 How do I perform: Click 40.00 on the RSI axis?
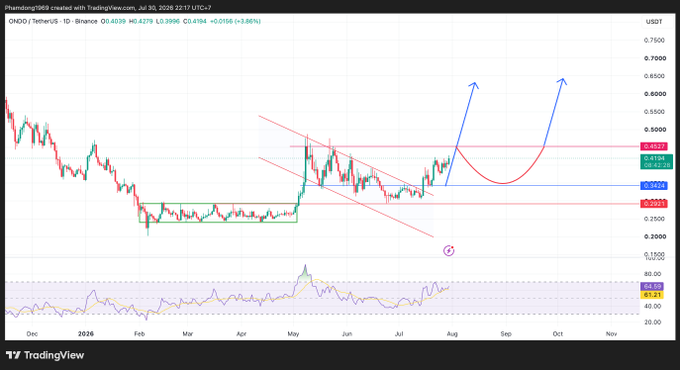[653, 306]
